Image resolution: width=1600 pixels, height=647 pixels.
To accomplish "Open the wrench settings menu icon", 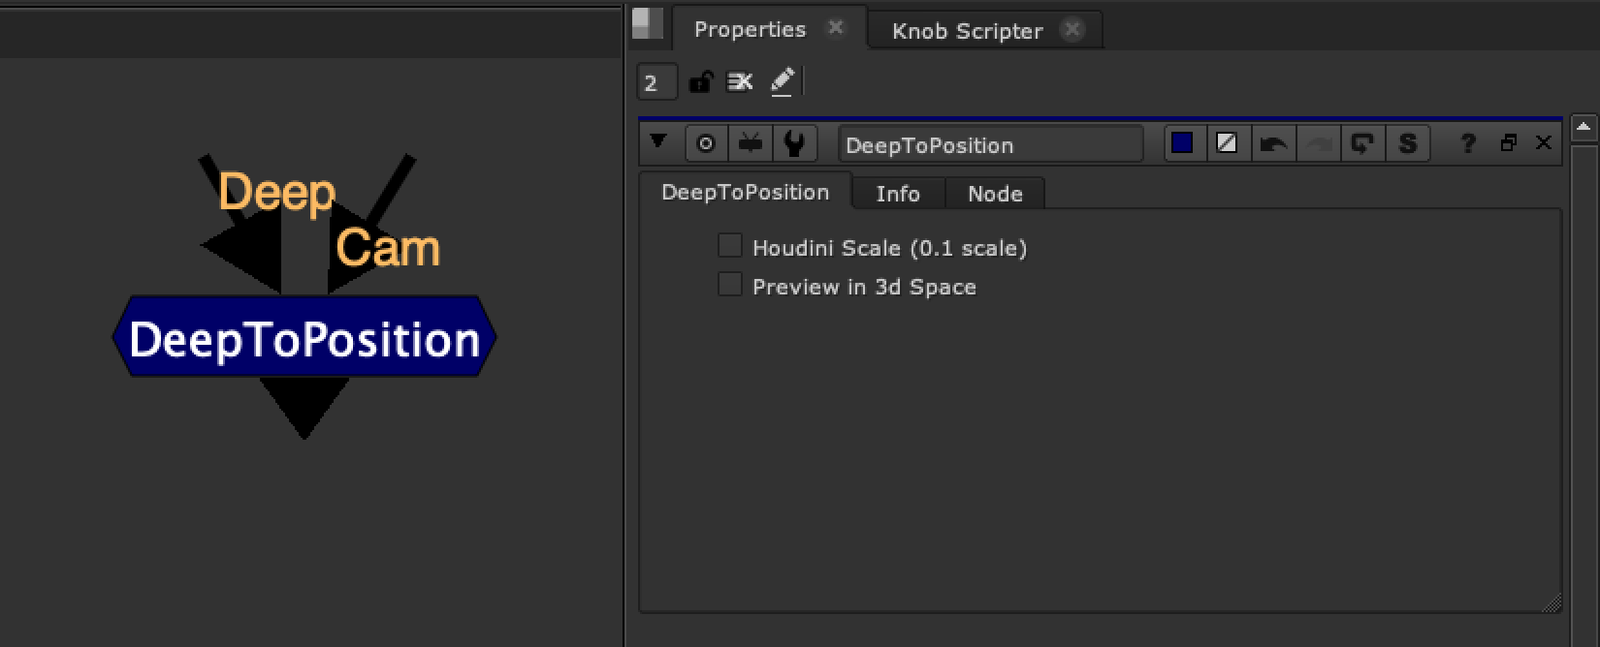I will [795, 144].
